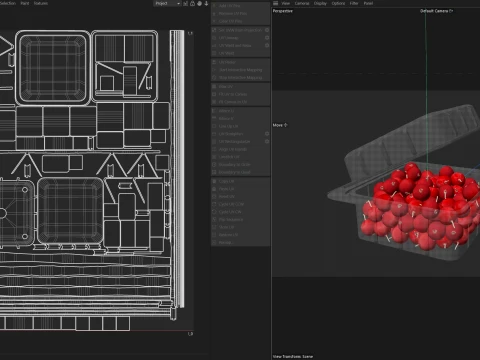Open the viewport hamburger menu icon
This screenshot has height=360, width=480.
coord(275,3)
